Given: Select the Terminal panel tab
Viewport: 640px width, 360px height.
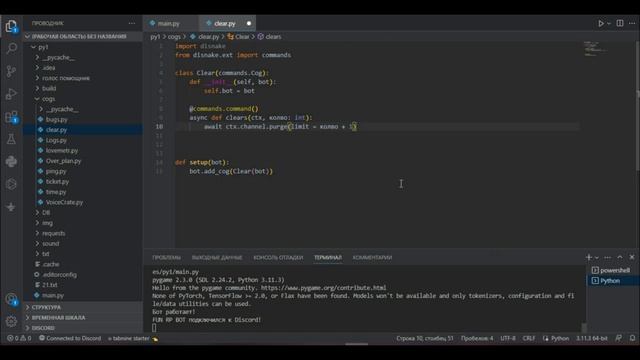Looking at the screenshot, I should click(x=328, y=258).
